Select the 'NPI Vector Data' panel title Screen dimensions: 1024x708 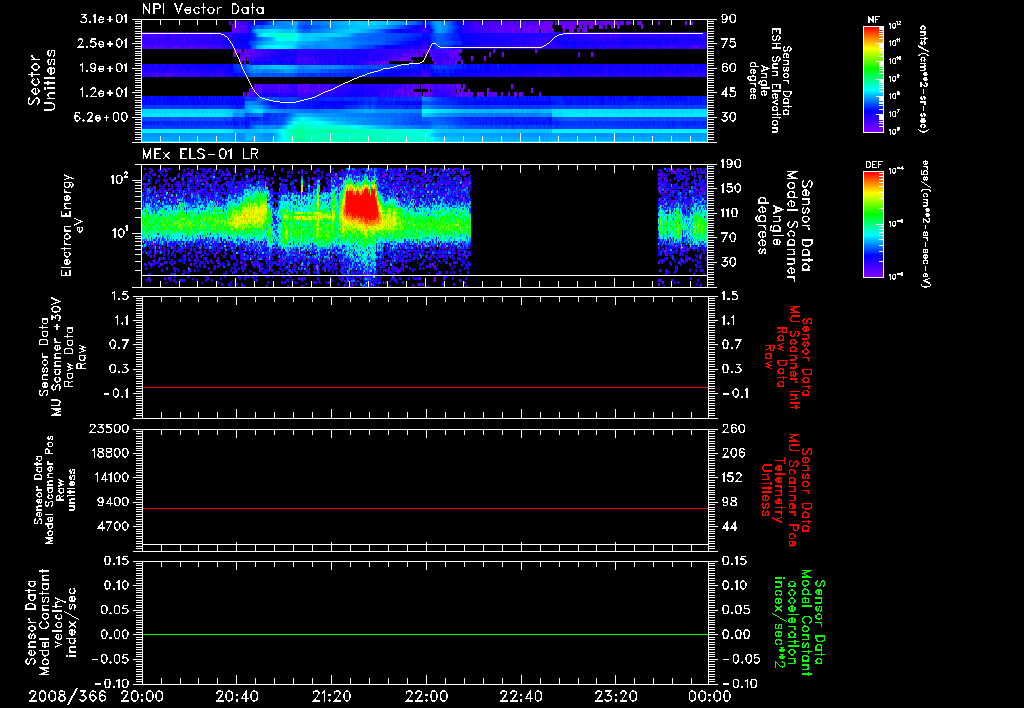click(x=203, y=9)
